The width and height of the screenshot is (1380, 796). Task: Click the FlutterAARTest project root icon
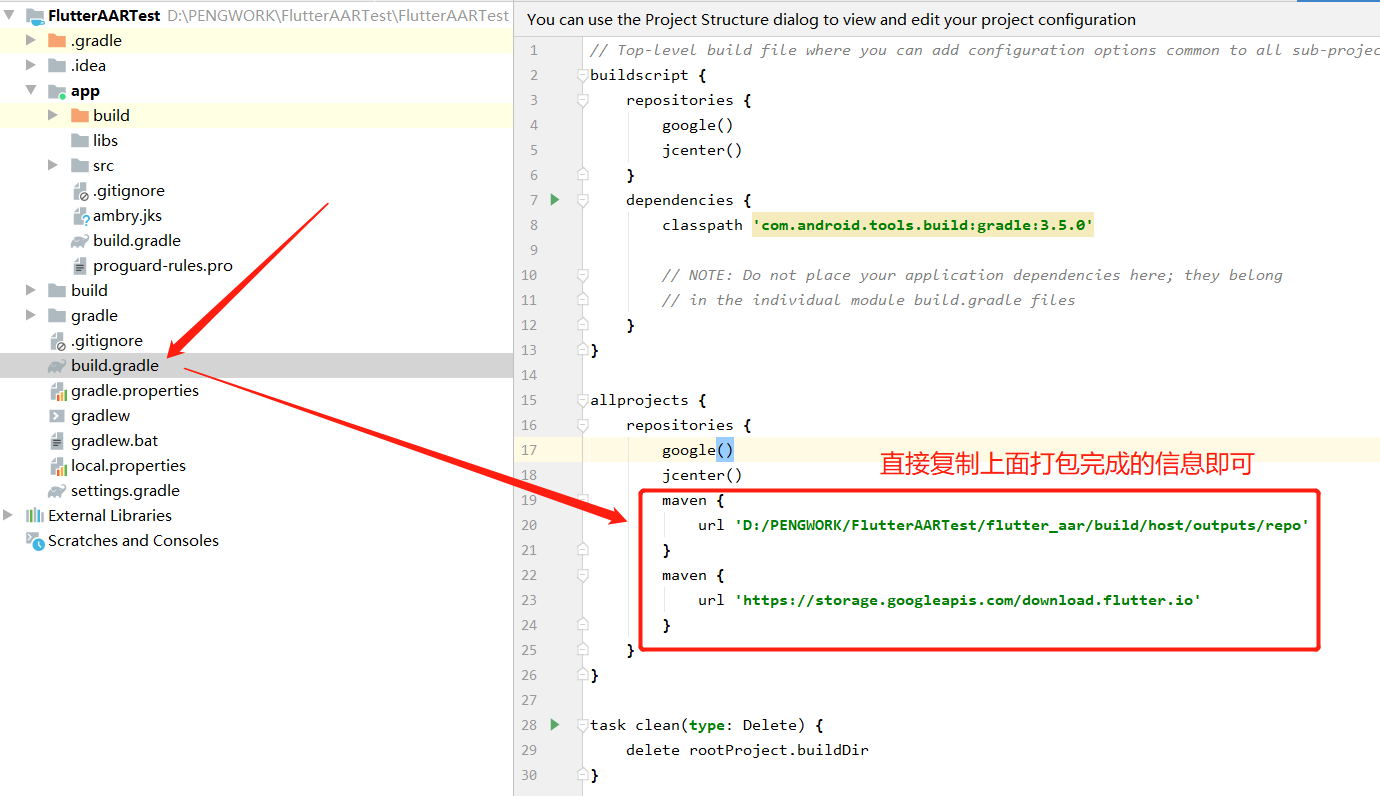[x=34, y=16]
